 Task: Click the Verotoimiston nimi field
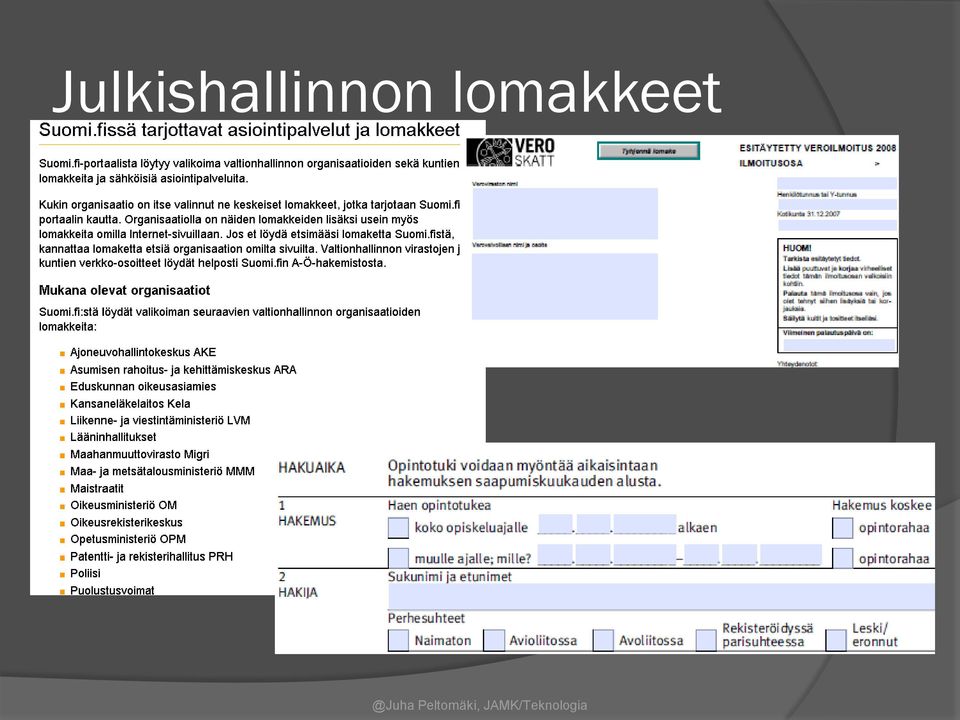(x=564, y=213)
